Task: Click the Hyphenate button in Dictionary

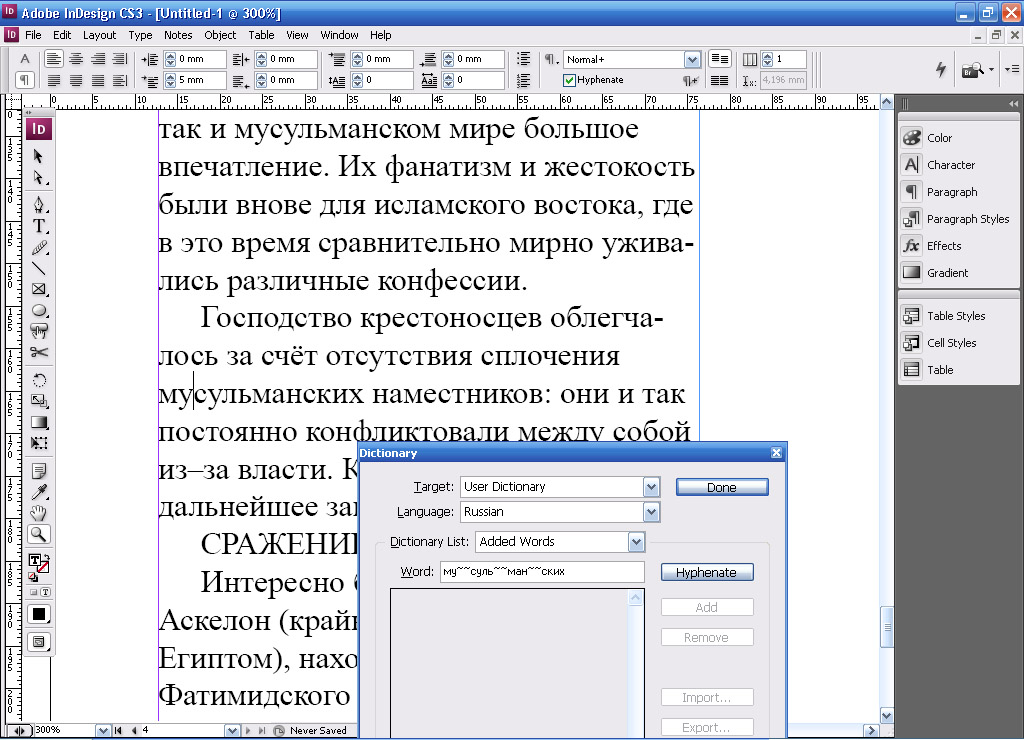Action: pyautogui.click(x=707, y=572)
